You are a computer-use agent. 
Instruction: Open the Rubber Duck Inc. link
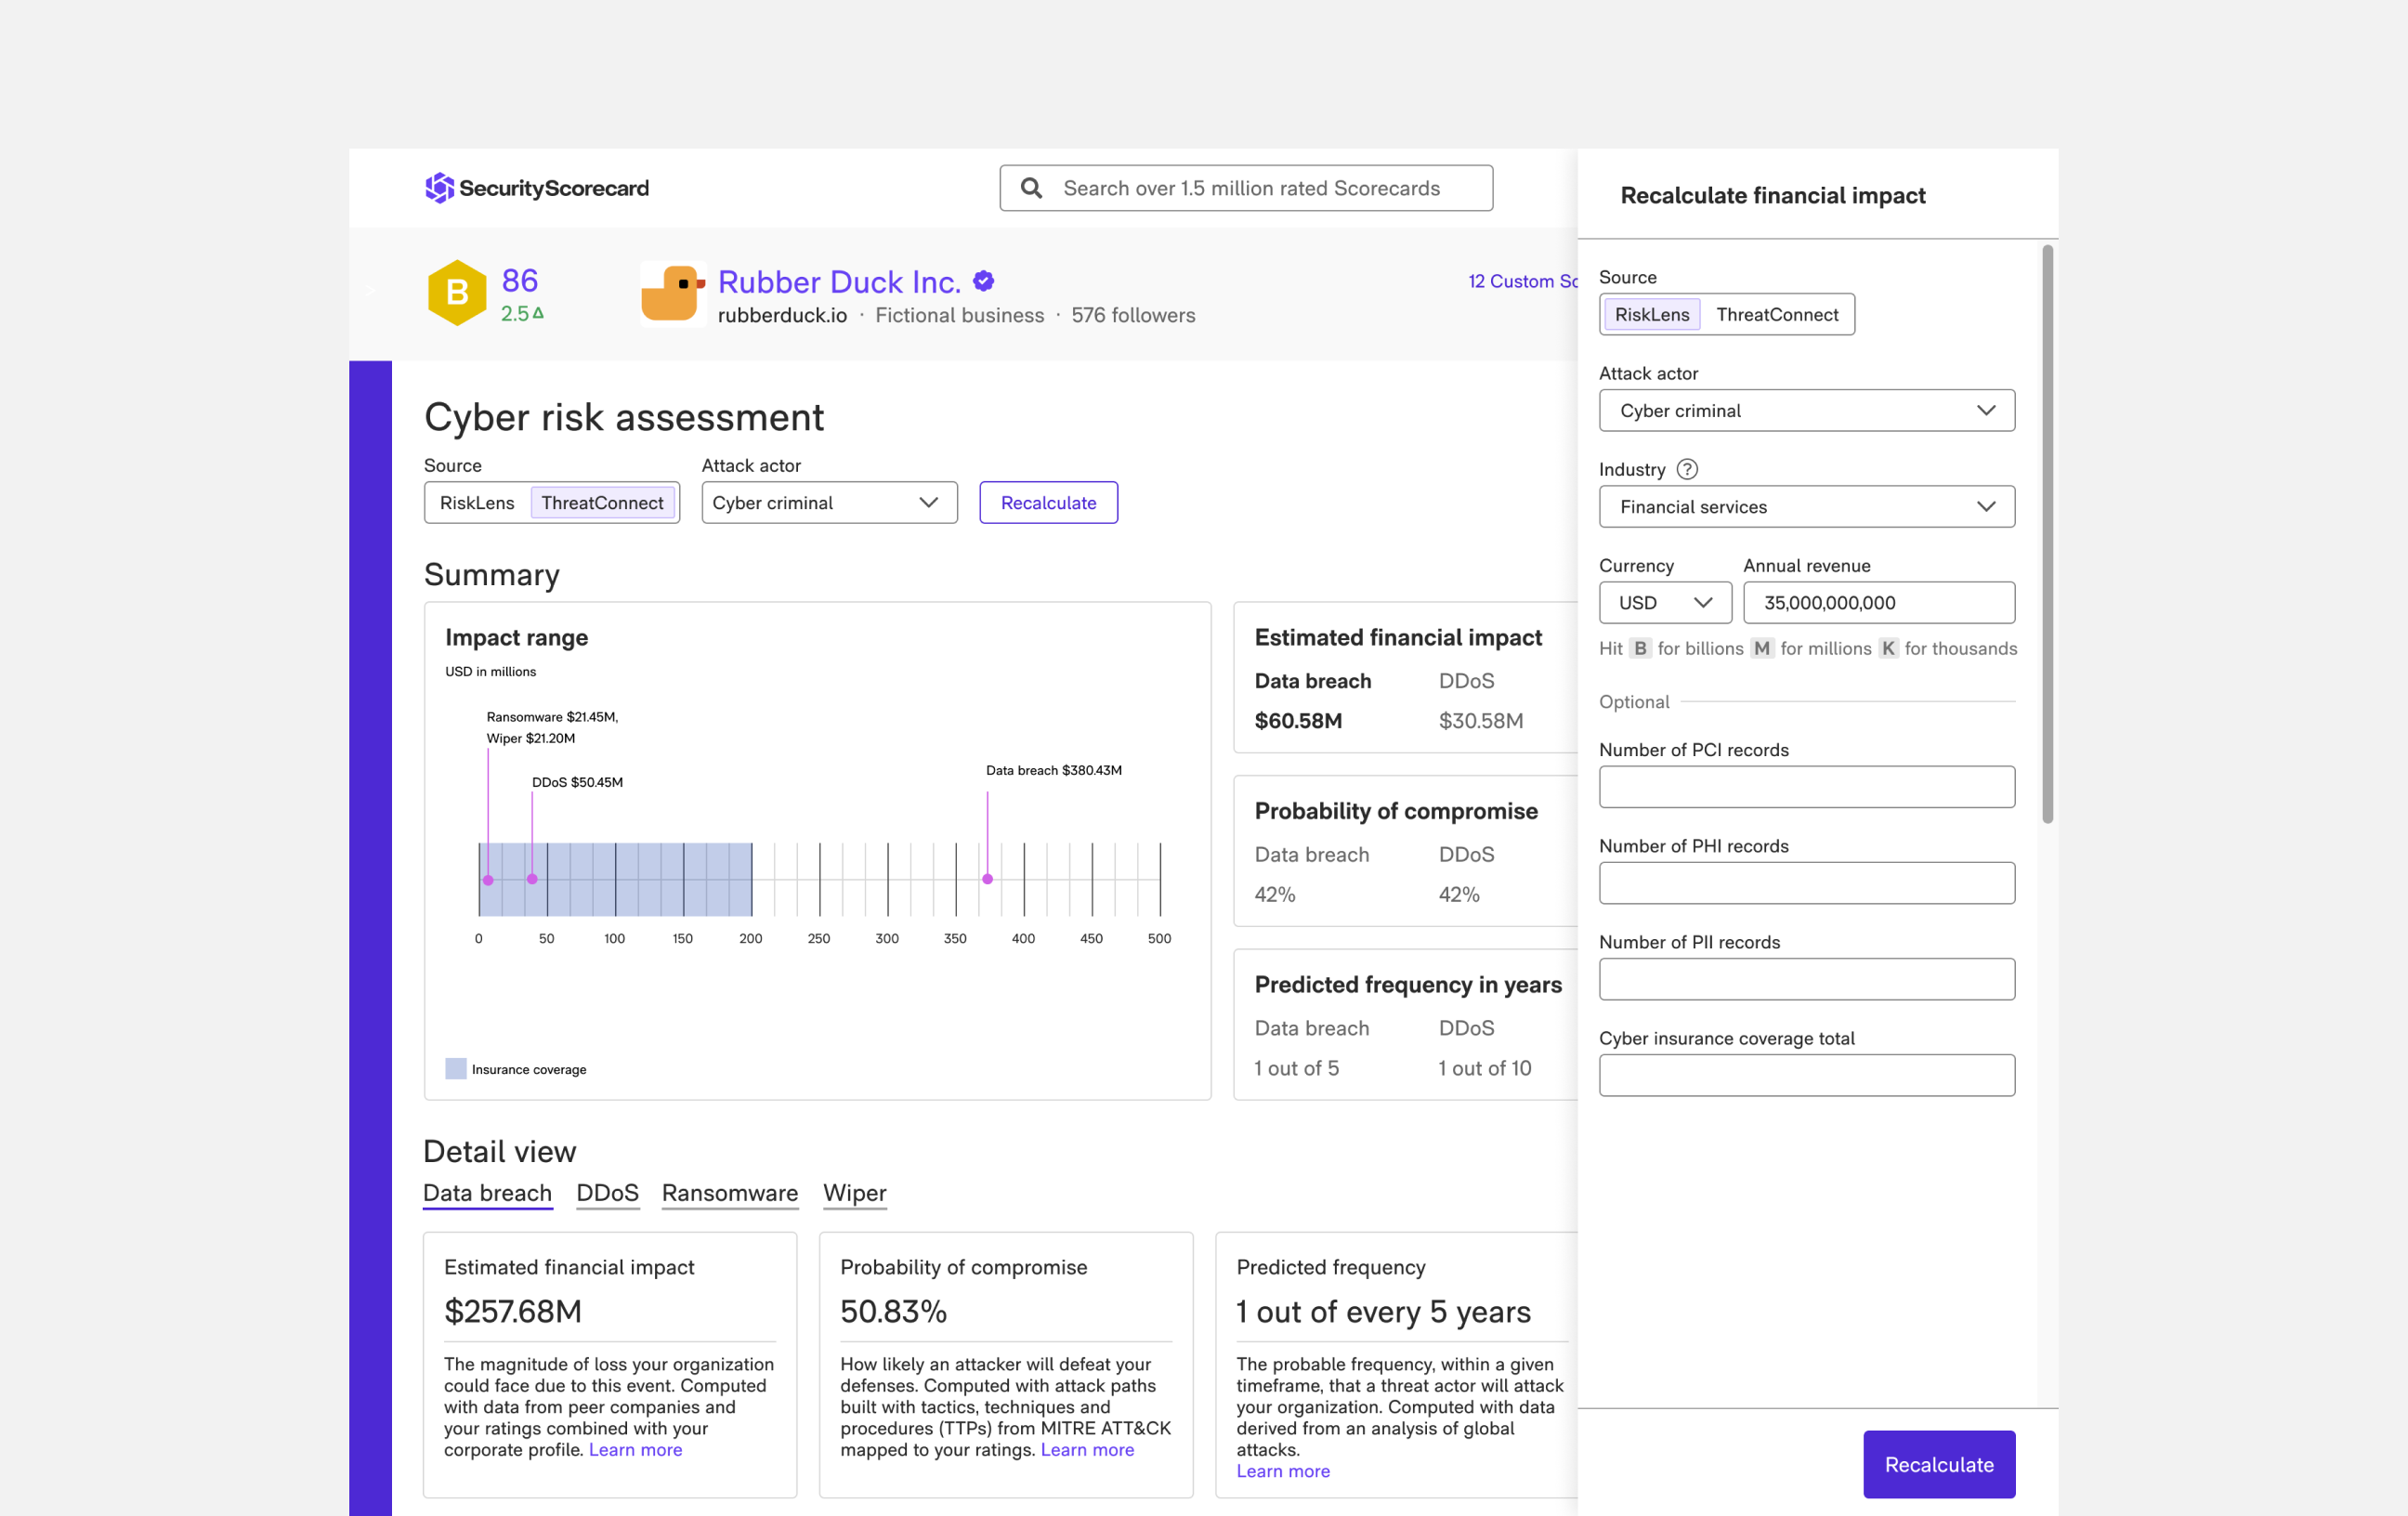(x=839, y=282)
